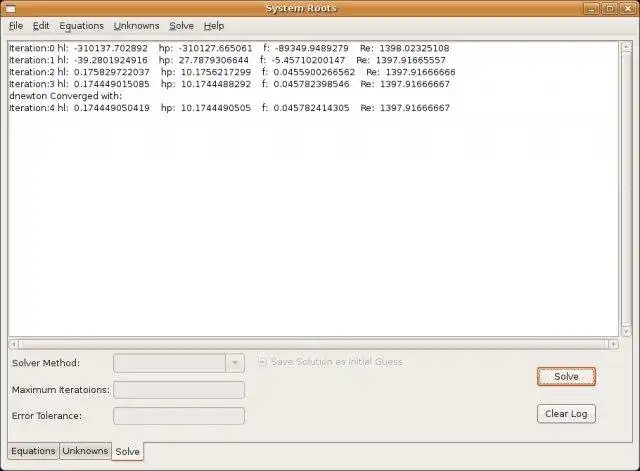Click the log scroll up arrow
The width and height of the screenshot is (640, 471).
(626, 47)
